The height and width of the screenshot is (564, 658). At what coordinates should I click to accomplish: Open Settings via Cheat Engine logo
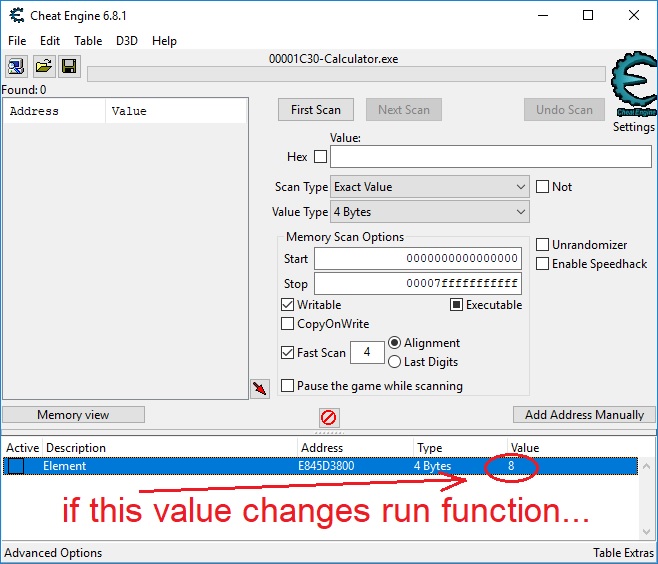(x=633, y=88)
